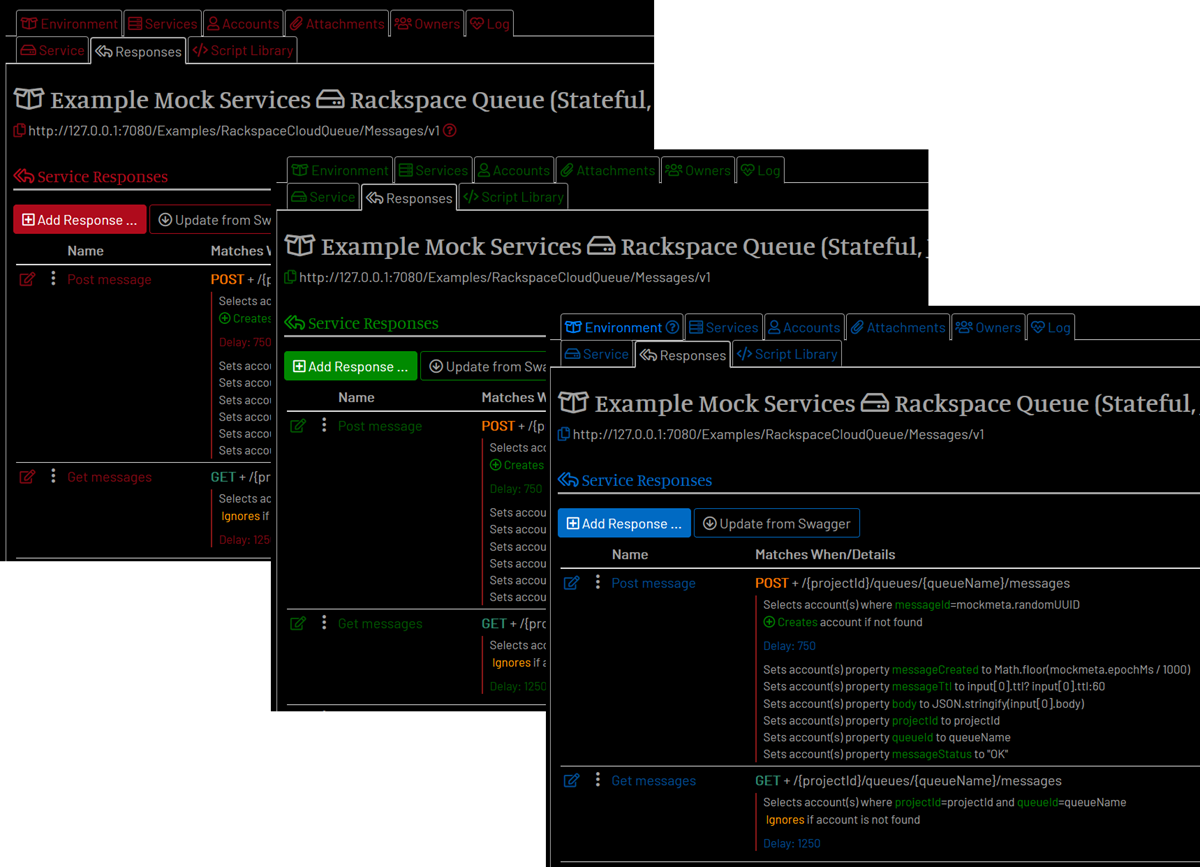Screen dimensions: 1200x867
Task: Open Services tab in green window
Action: tap(432, 170)
